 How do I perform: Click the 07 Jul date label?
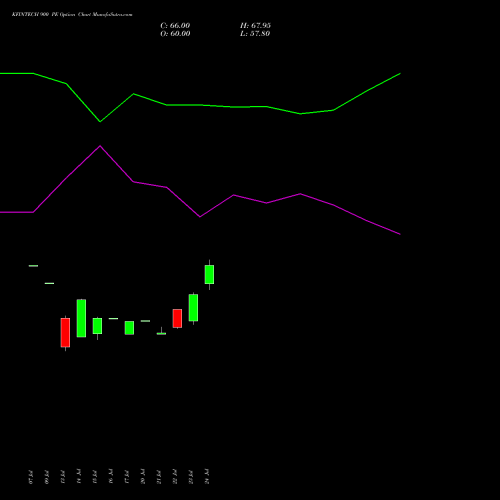coord(31,477)
